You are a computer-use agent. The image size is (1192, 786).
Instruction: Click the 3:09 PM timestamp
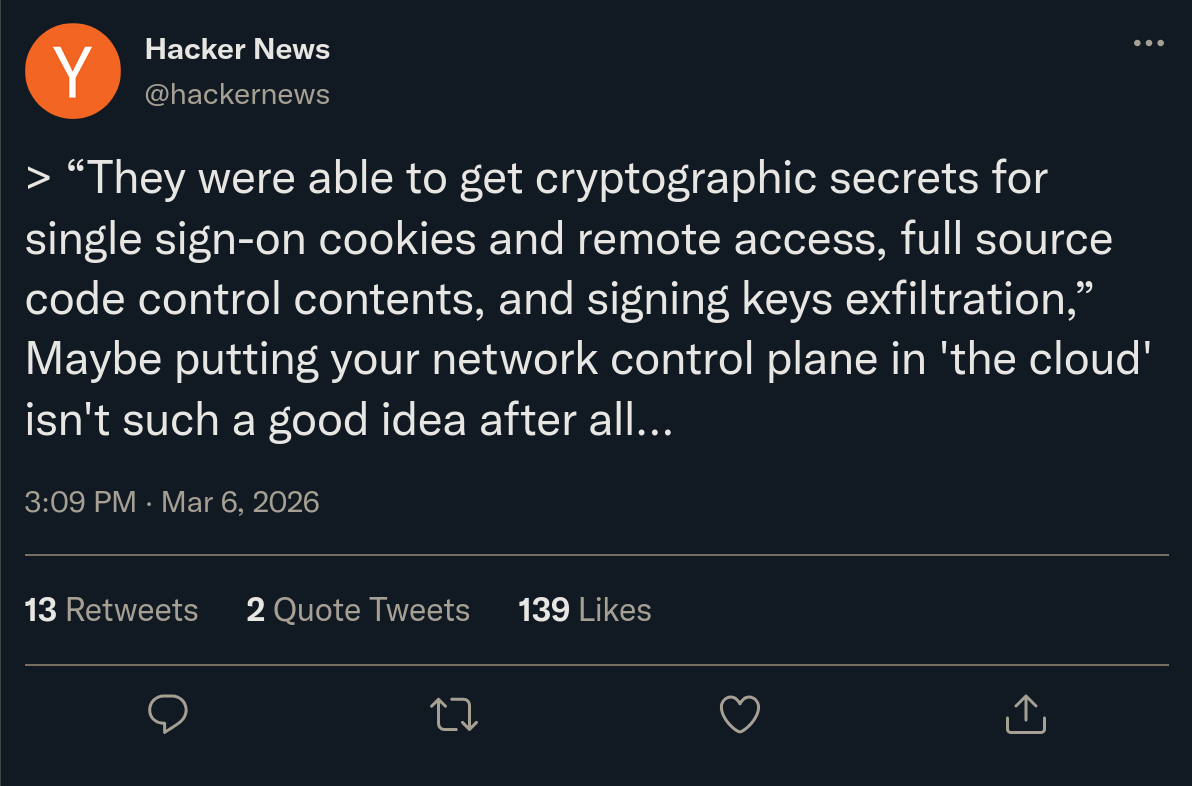coord(80,501)
